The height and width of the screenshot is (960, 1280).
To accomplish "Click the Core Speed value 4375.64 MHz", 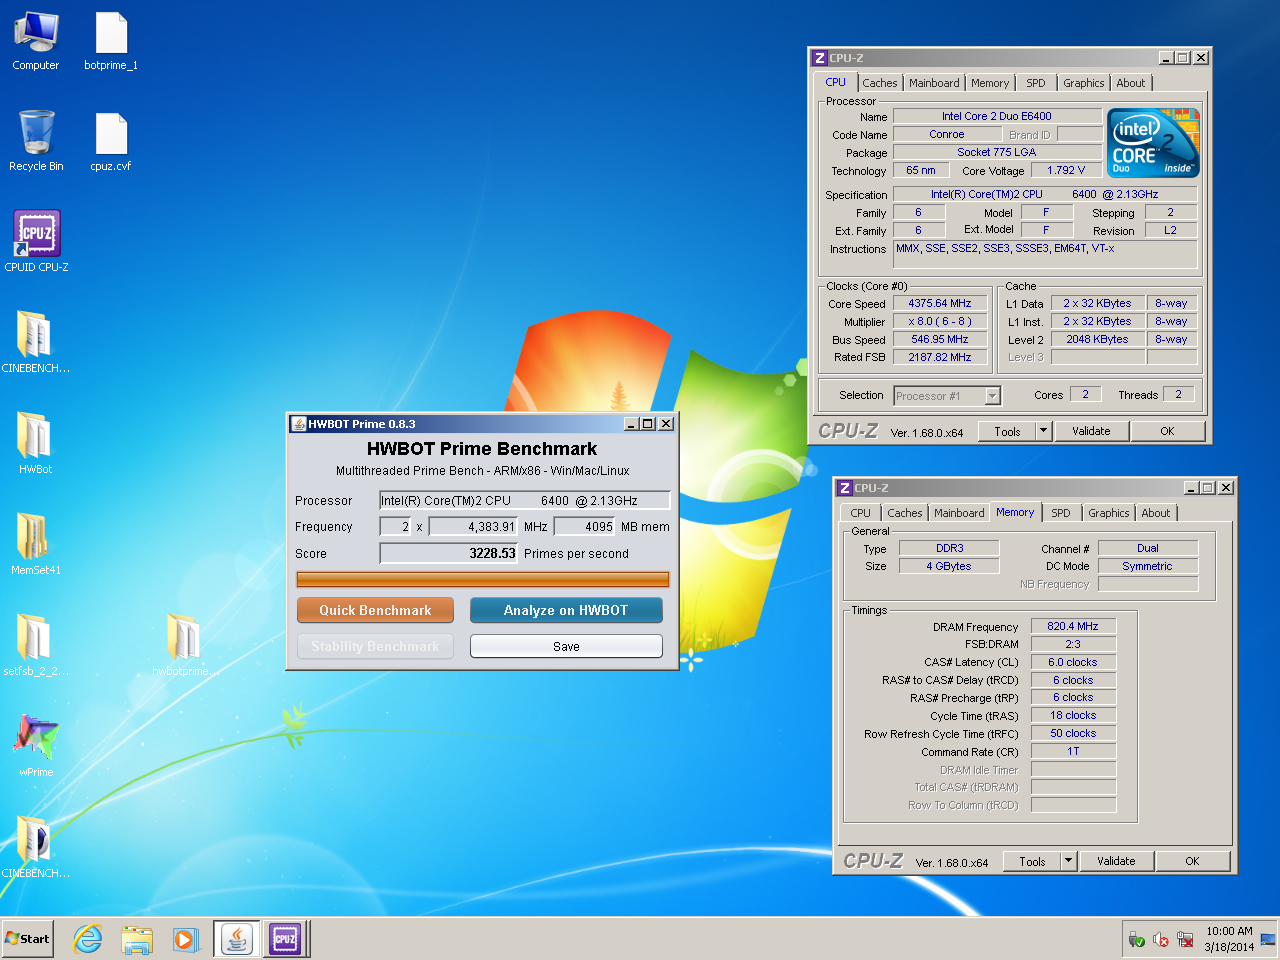I will tap(940, 303).
